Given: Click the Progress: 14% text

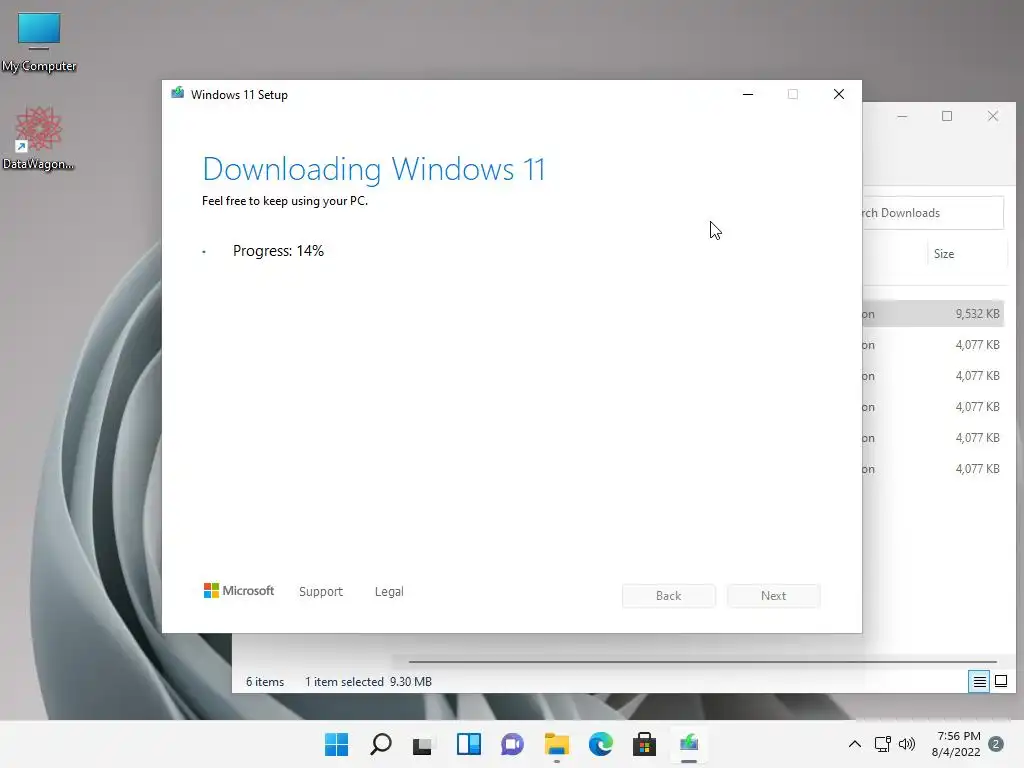Looking at the screenshot, I should point(278,251).
